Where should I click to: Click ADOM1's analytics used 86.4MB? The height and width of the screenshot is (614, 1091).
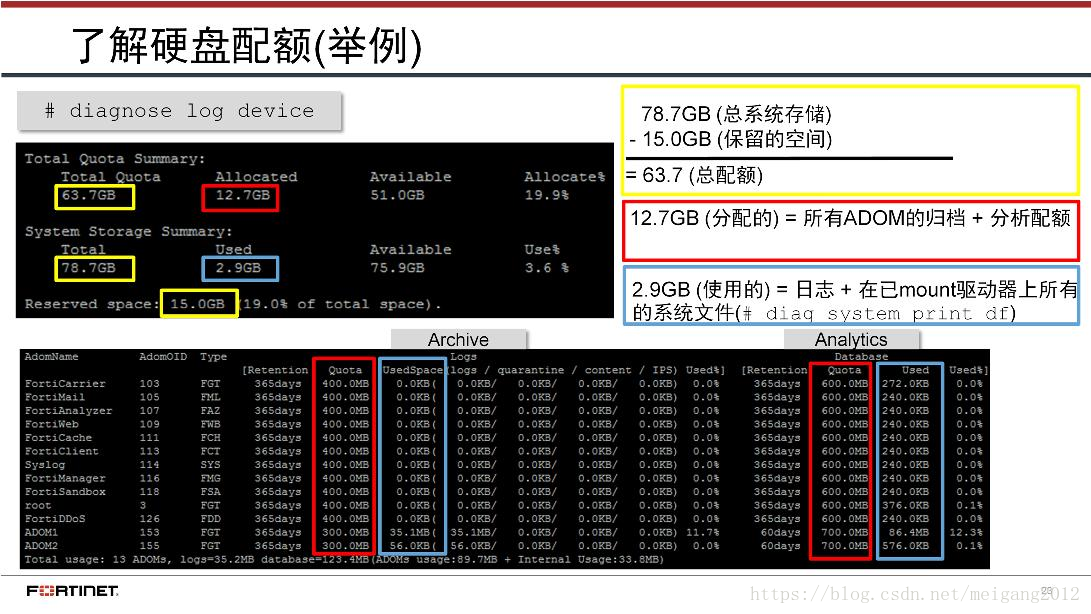908,533
